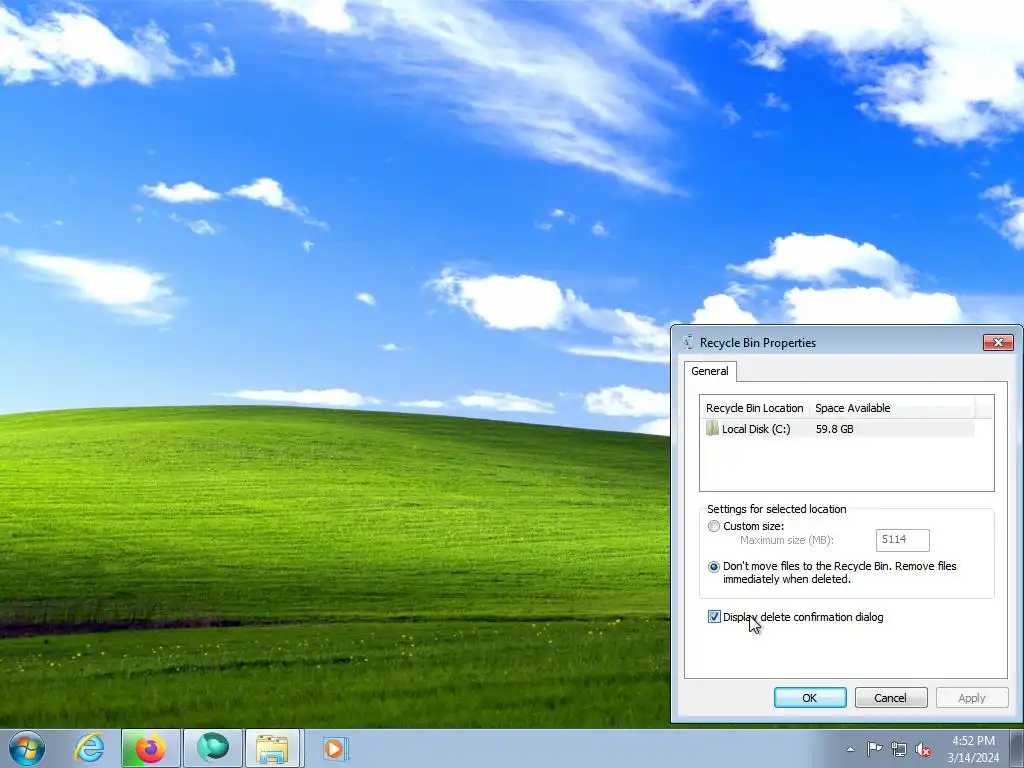
Task: Open the Action Center flag icon
Action: pyautogui.click(x=874, y=749)
